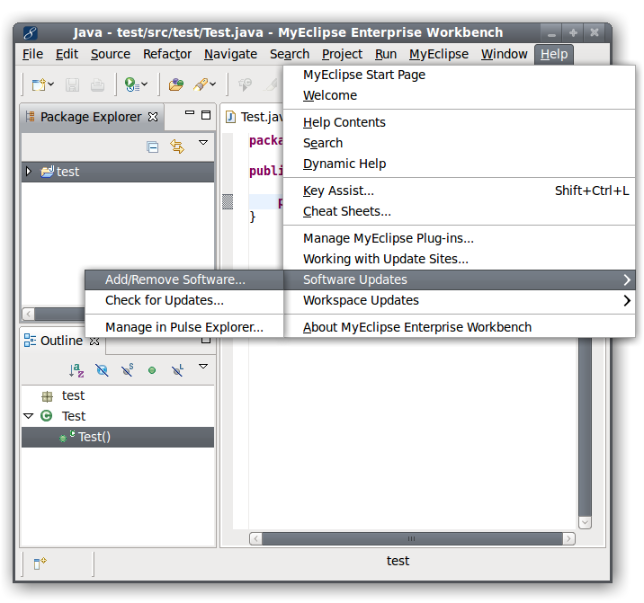
Task: Choose Add/Remove Software... submenu item
Action: (184, 280)
